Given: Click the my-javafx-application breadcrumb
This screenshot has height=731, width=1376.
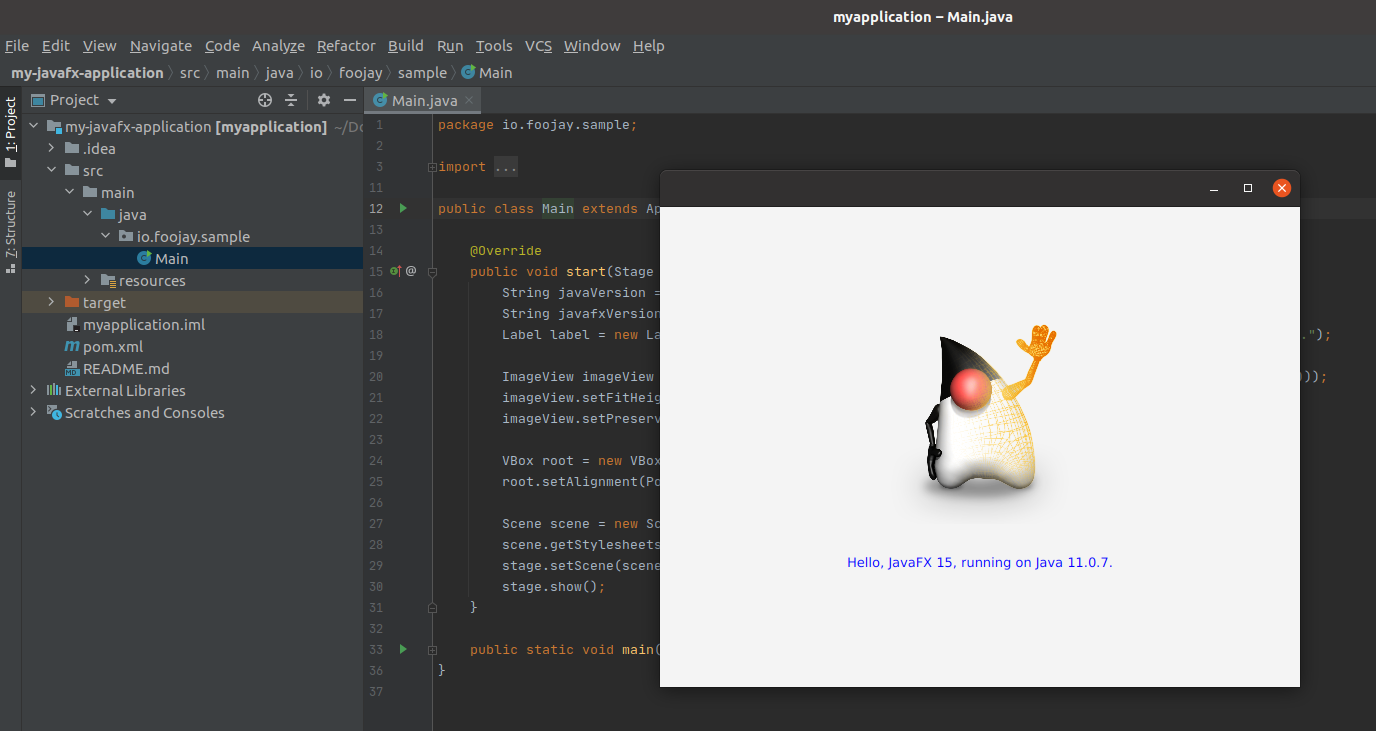Looking at the screenshot, I should click(x=87, y=72).
